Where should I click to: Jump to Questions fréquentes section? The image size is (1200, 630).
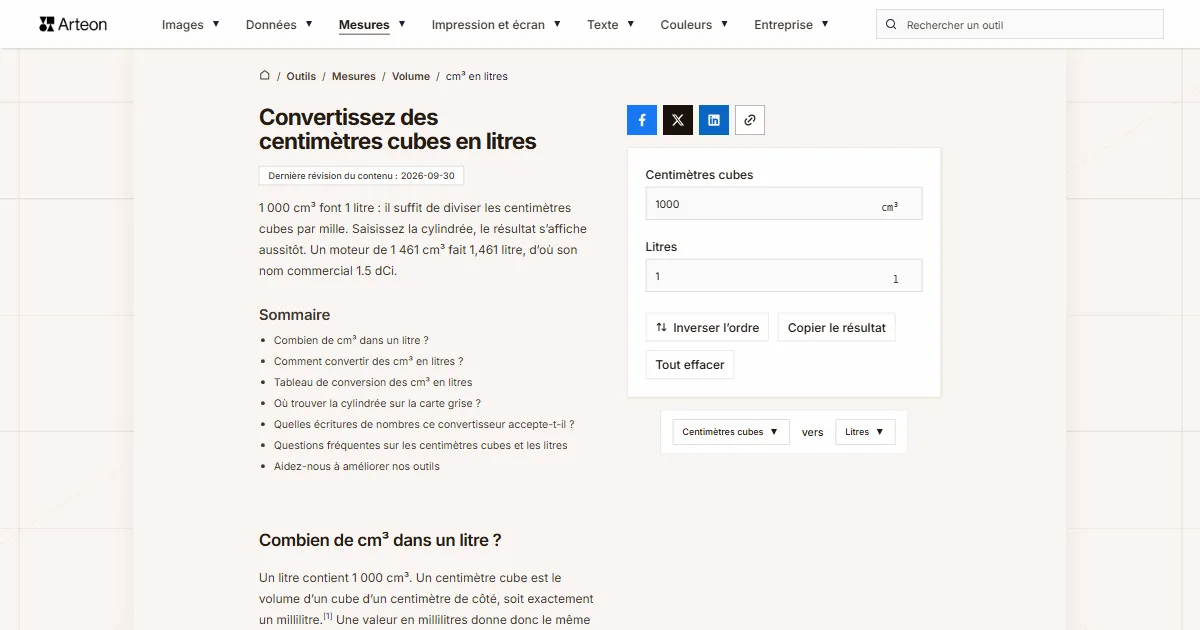[421, 445]
